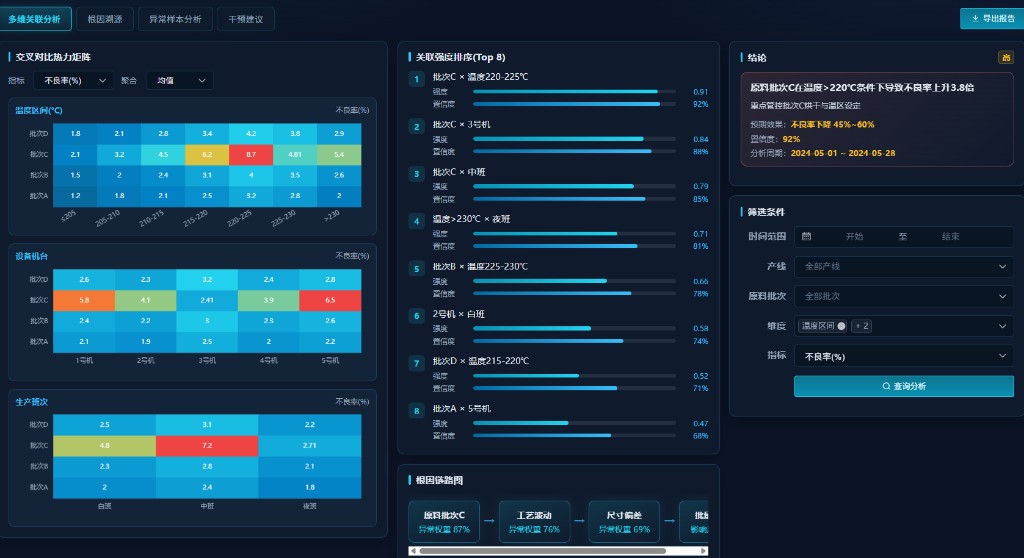Screen dimensions: 1024x558
Task: Select the 干预建议 tab
Action: coord(246,19)
